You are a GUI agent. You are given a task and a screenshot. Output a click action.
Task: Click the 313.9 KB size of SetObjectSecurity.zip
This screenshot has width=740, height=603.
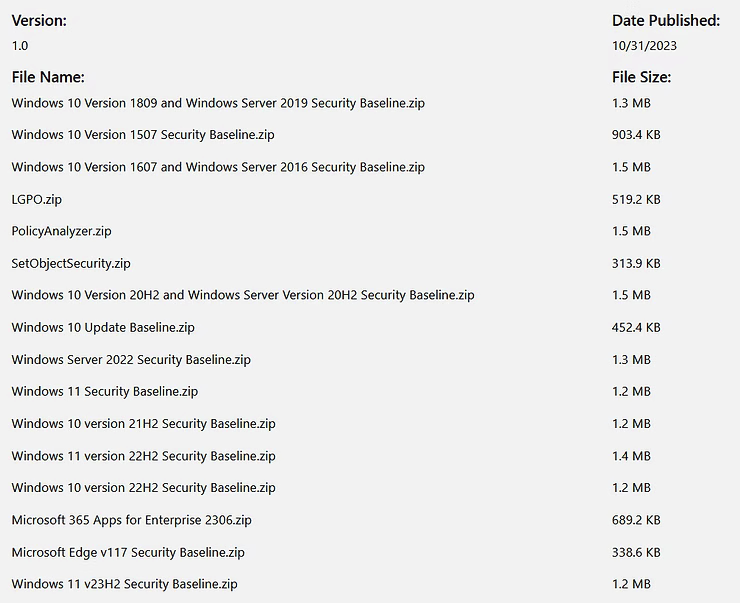pyautogui.click(x=636, y=263)
